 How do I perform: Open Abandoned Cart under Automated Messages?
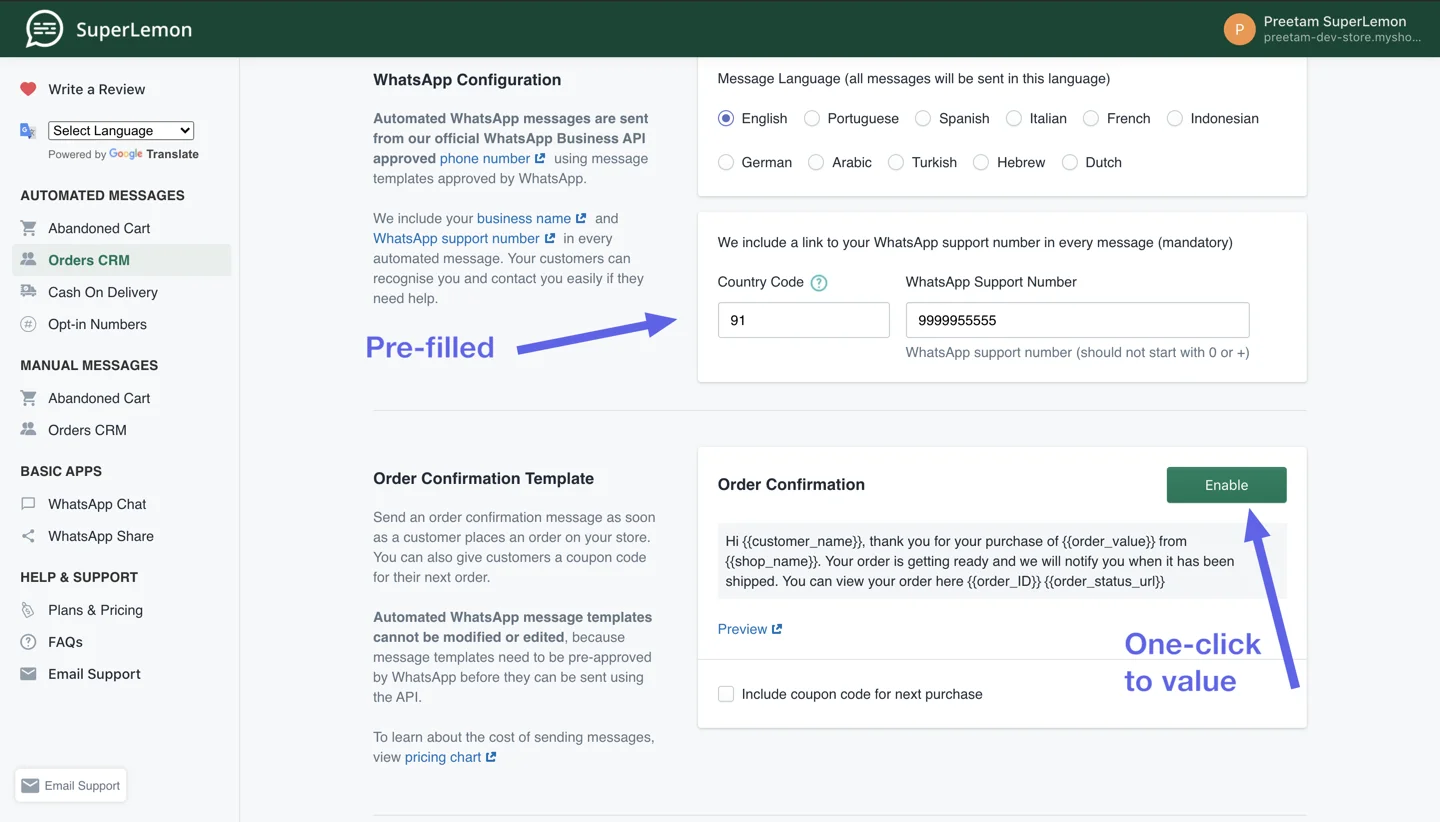[99, 228]
